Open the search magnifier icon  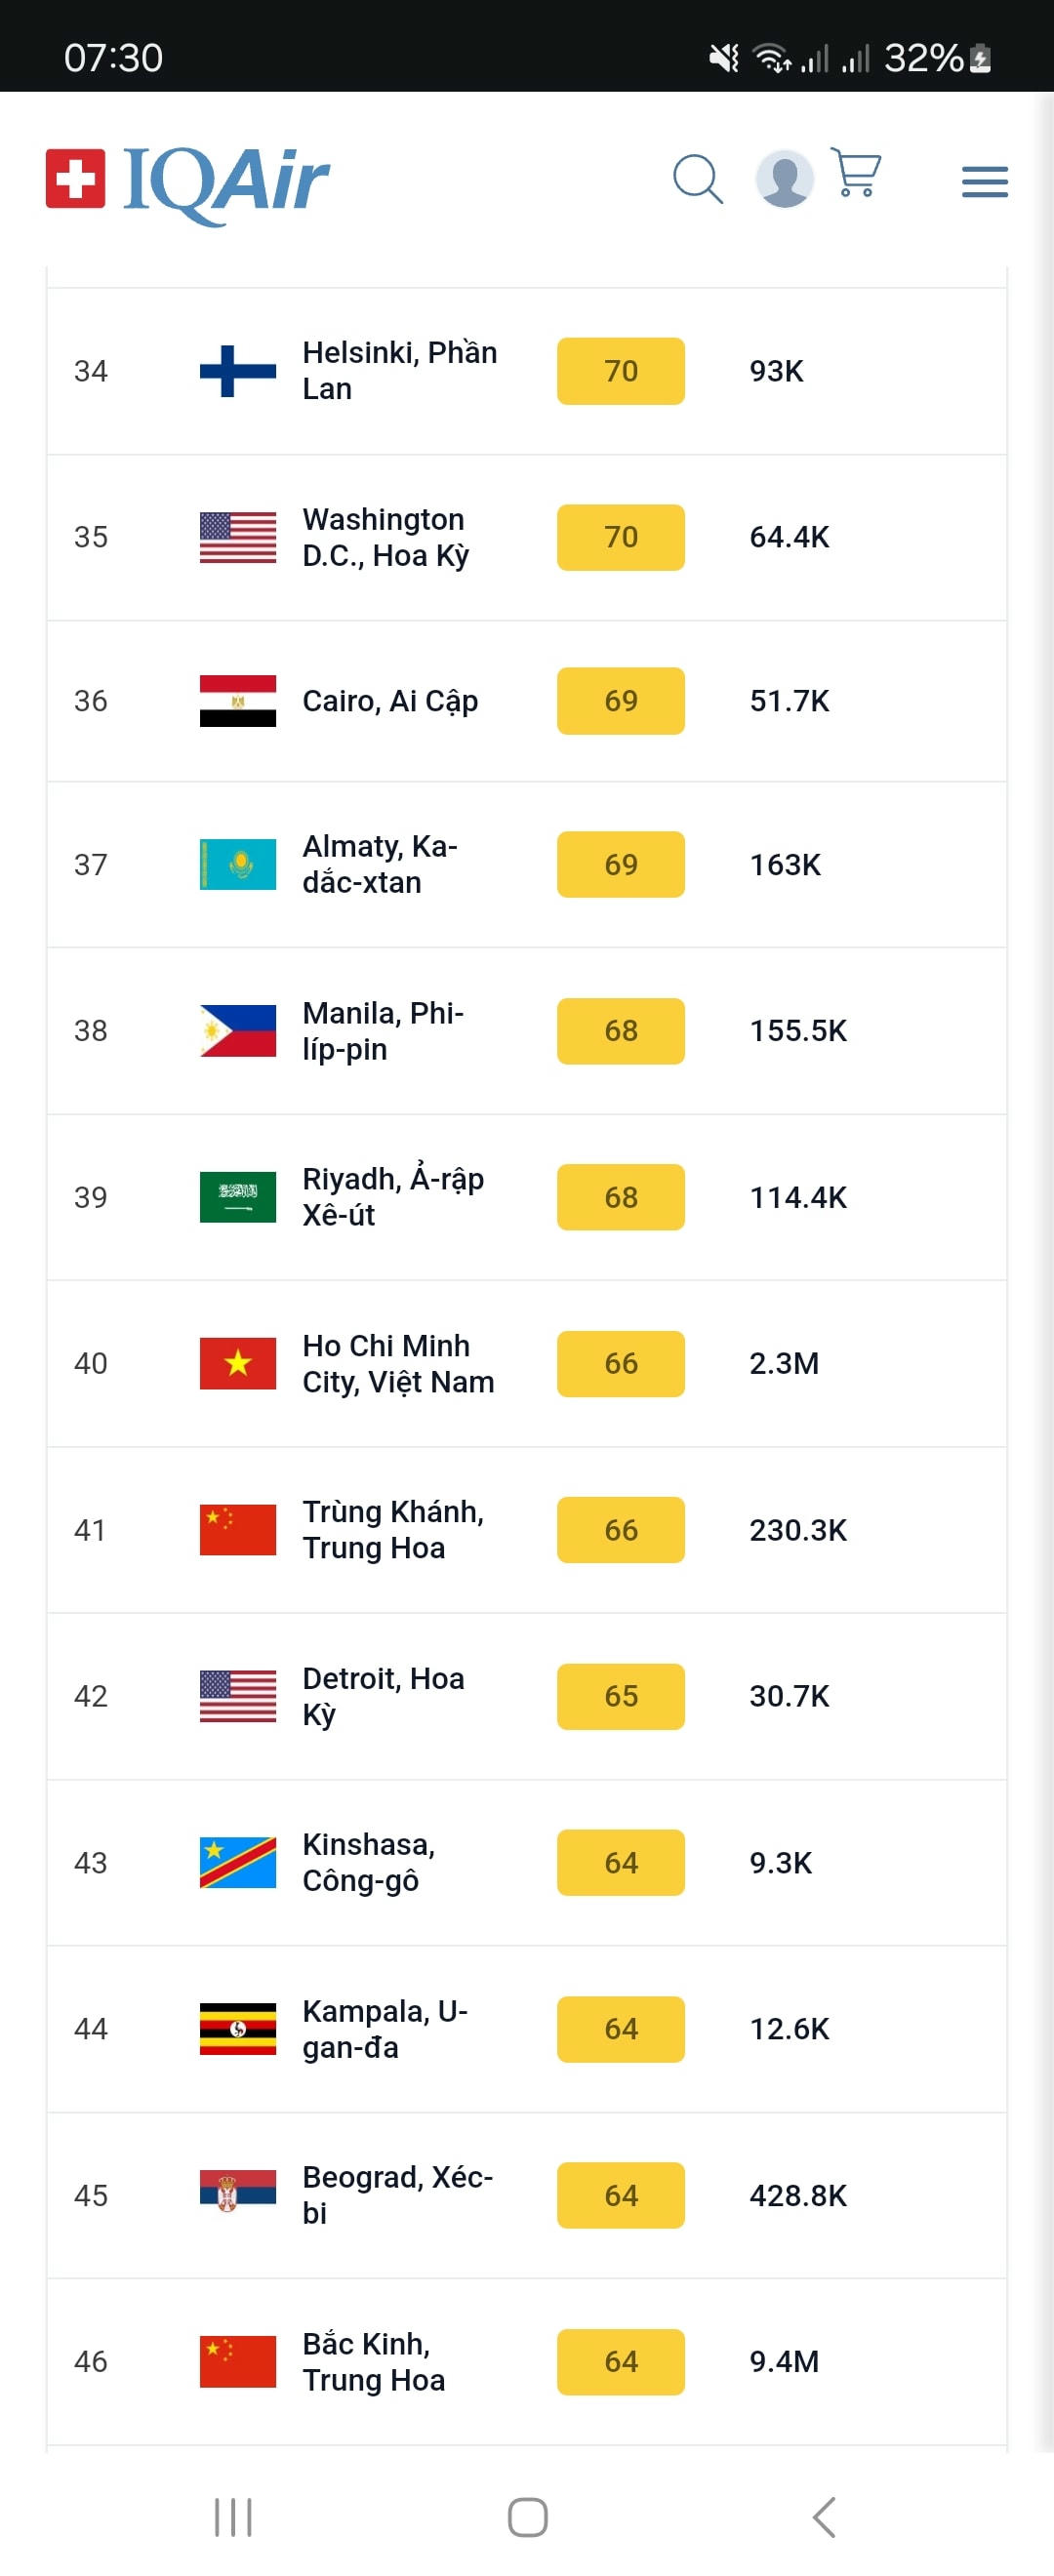coord(697,180)
